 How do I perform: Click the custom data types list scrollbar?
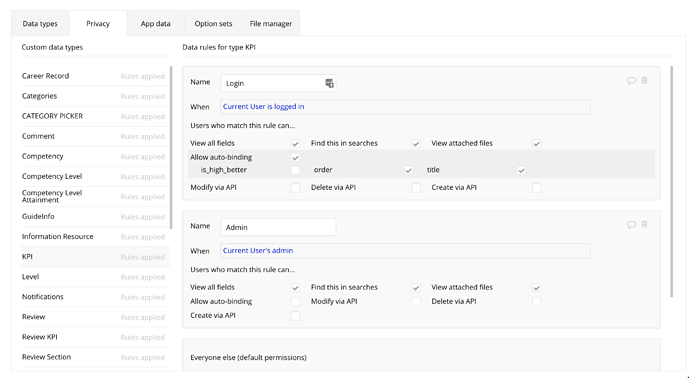(171, 147)
